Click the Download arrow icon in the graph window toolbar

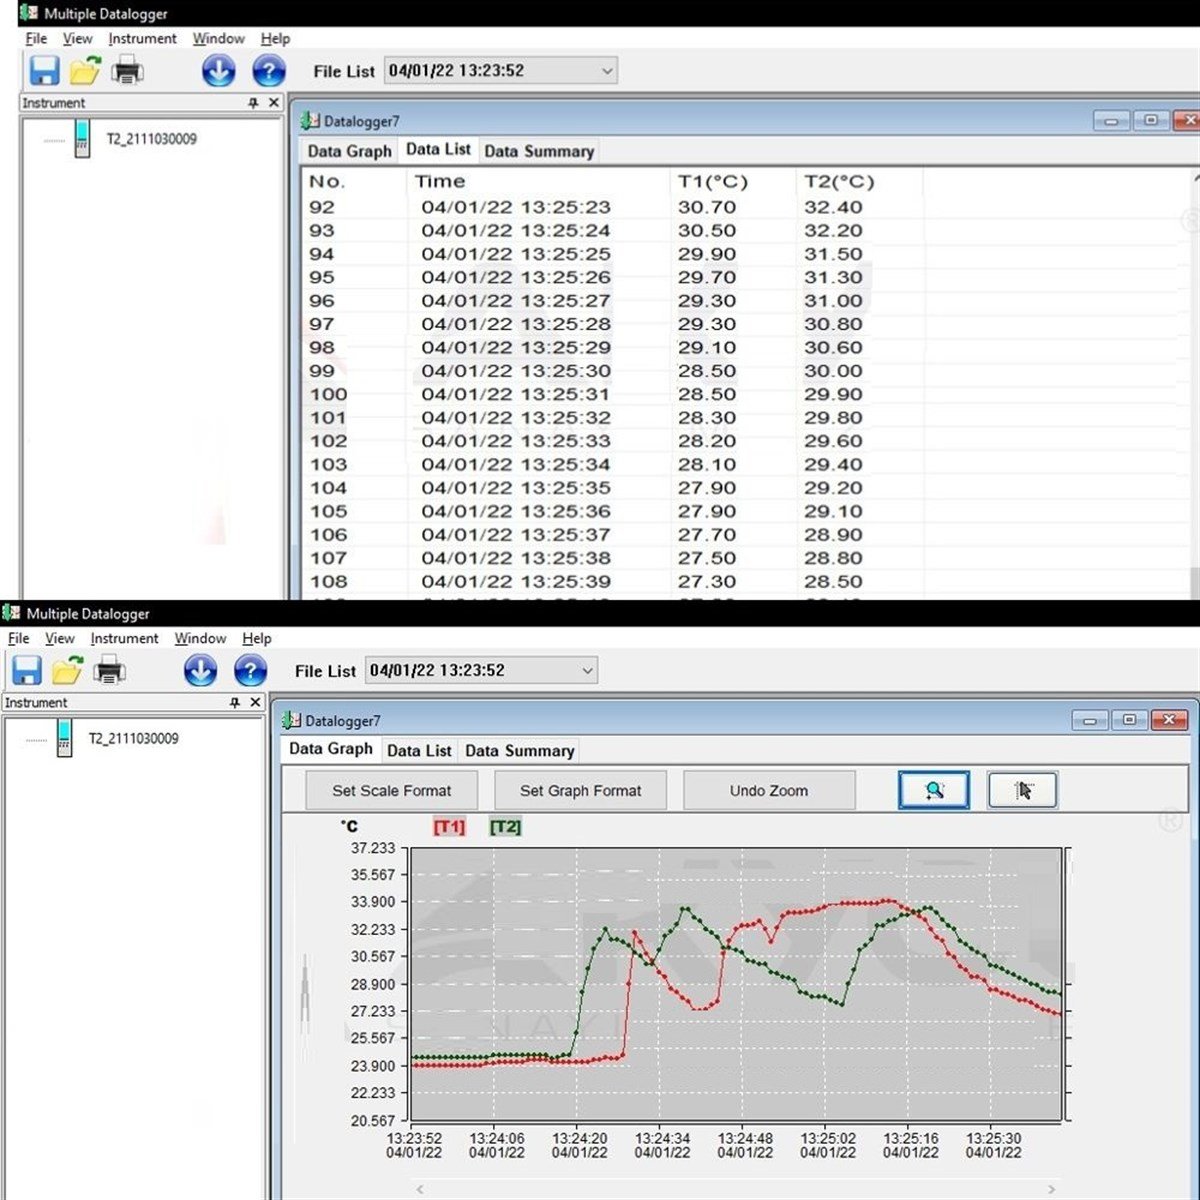[200, 670]
